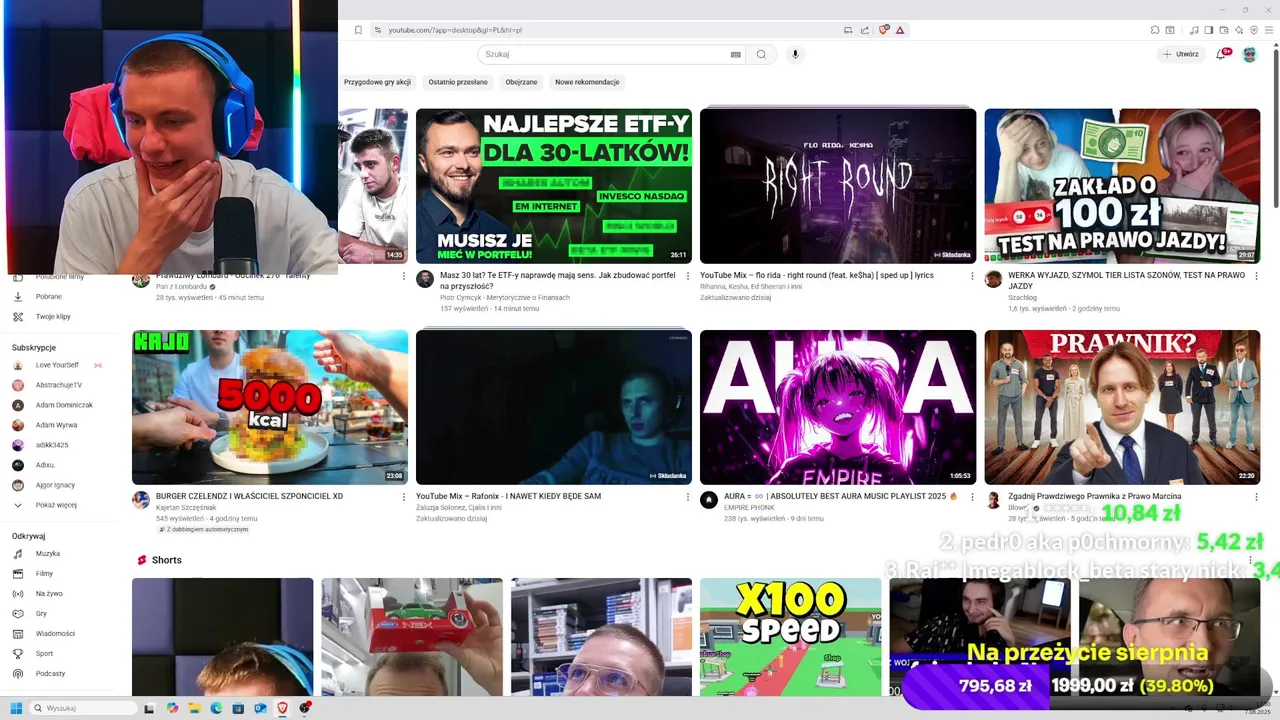
Task: Open options for Zgadnij Prawdziwego Prawnika video
Action: [x=1256, y=497]
